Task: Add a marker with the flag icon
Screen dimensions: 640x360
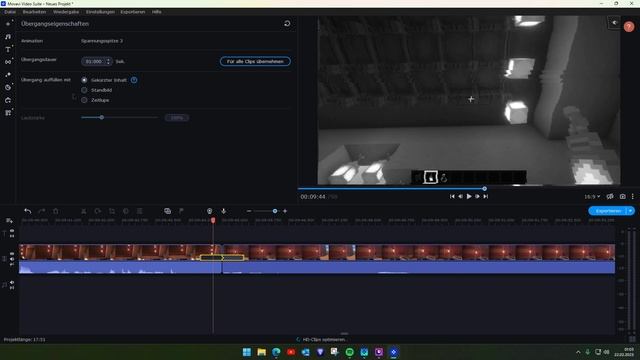Action: 181,211
